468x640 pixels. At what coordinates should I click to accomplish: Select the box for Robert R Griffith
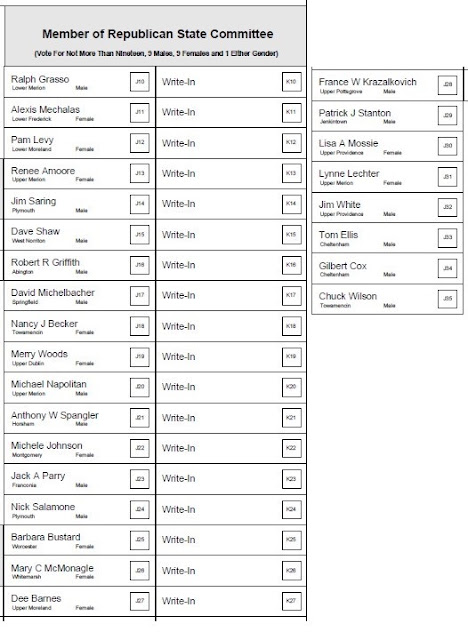point(140,265)
